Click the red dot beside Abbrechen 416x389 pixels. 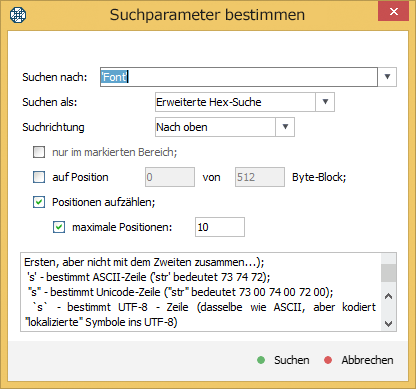(328, 360)
